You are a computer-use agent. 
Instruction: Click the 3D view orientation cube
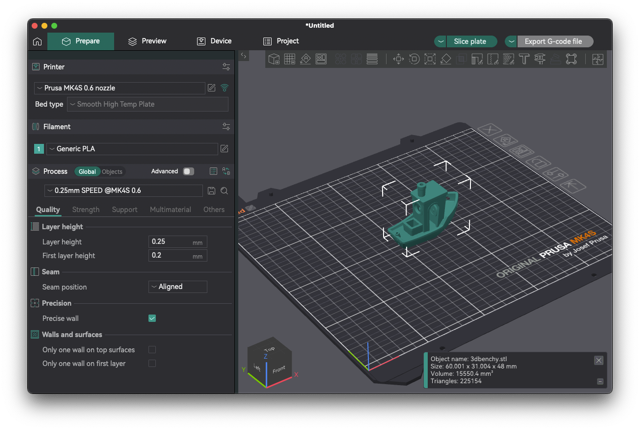pos(269,361)
